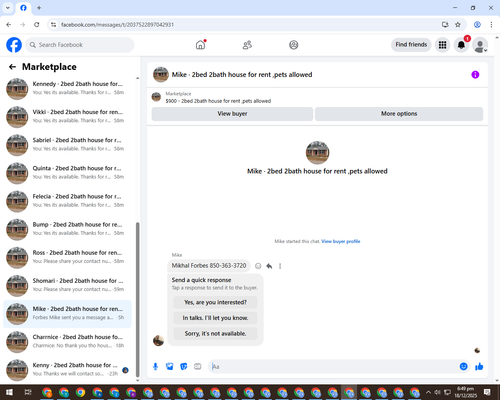
Task: Open the Quinta conversation
Action: (x=67, y=173)
